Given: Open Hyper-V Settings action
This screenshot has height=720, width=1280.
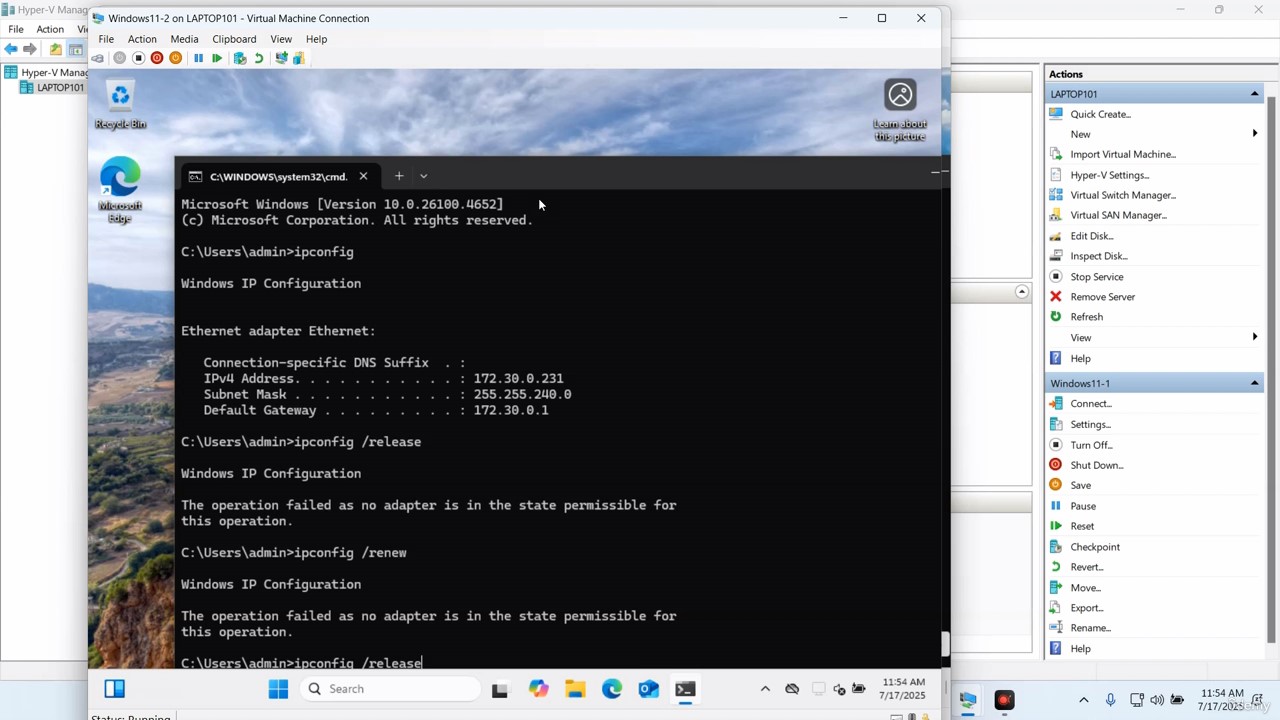Looking at the screenshot, I should tap(1110, 175).
